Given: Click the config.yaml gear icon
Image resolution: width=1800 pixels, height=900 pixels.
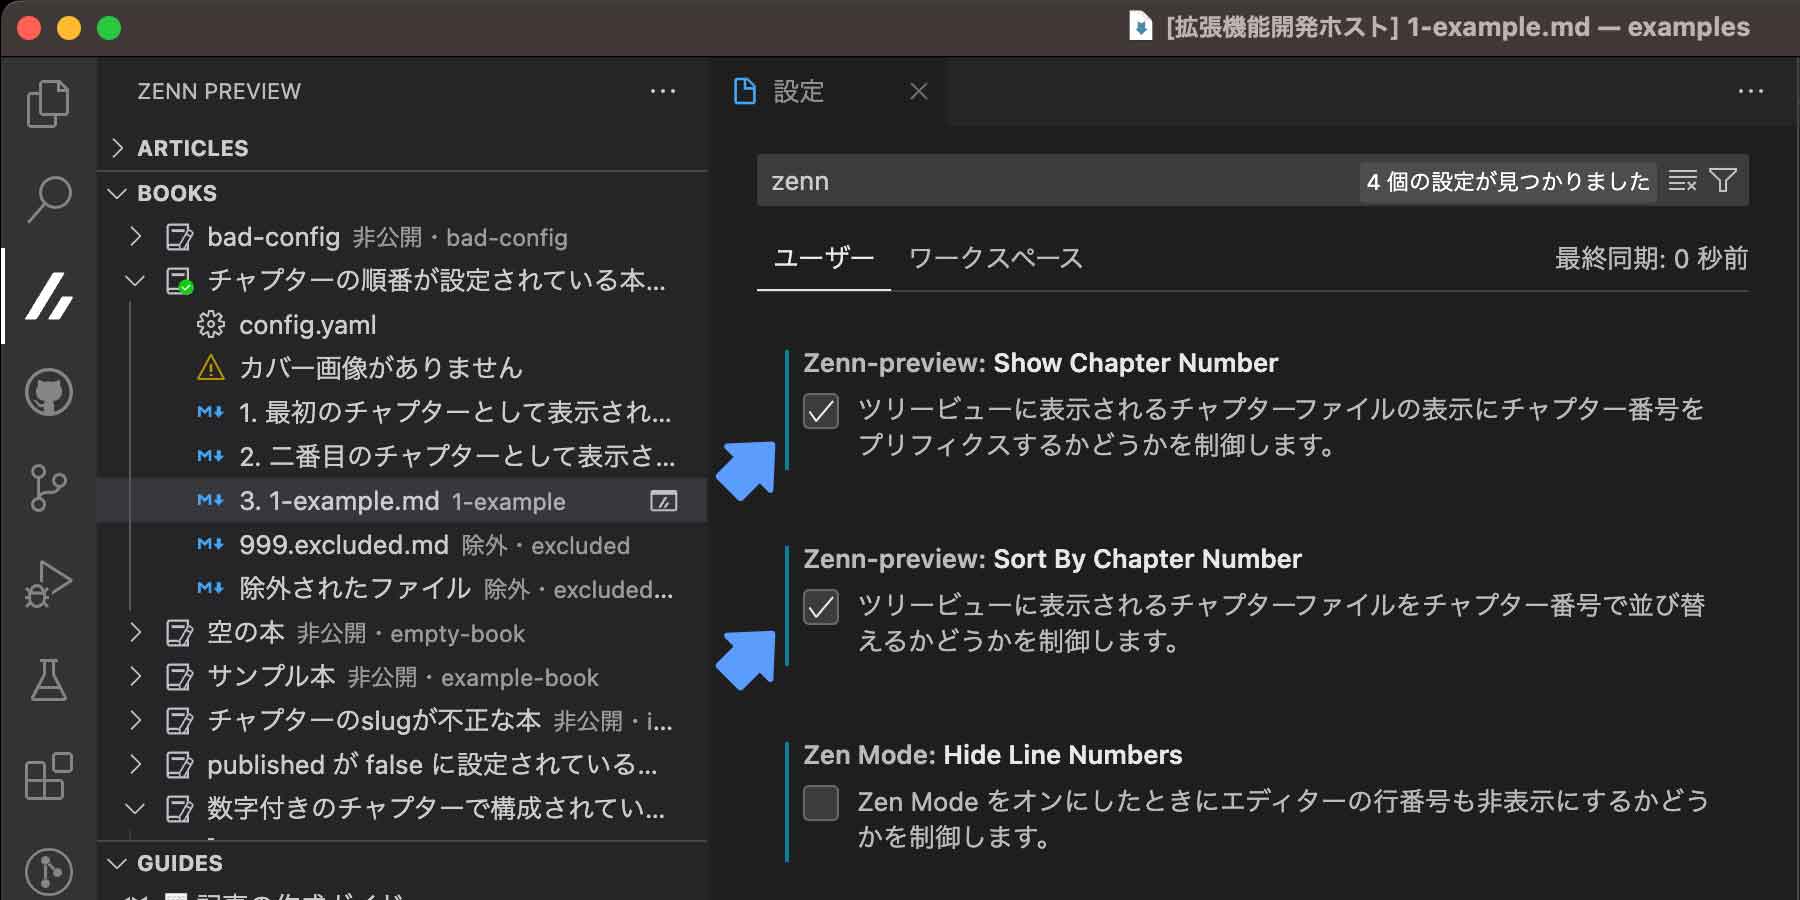Looking at the screenshot, I should pos(211,324).
